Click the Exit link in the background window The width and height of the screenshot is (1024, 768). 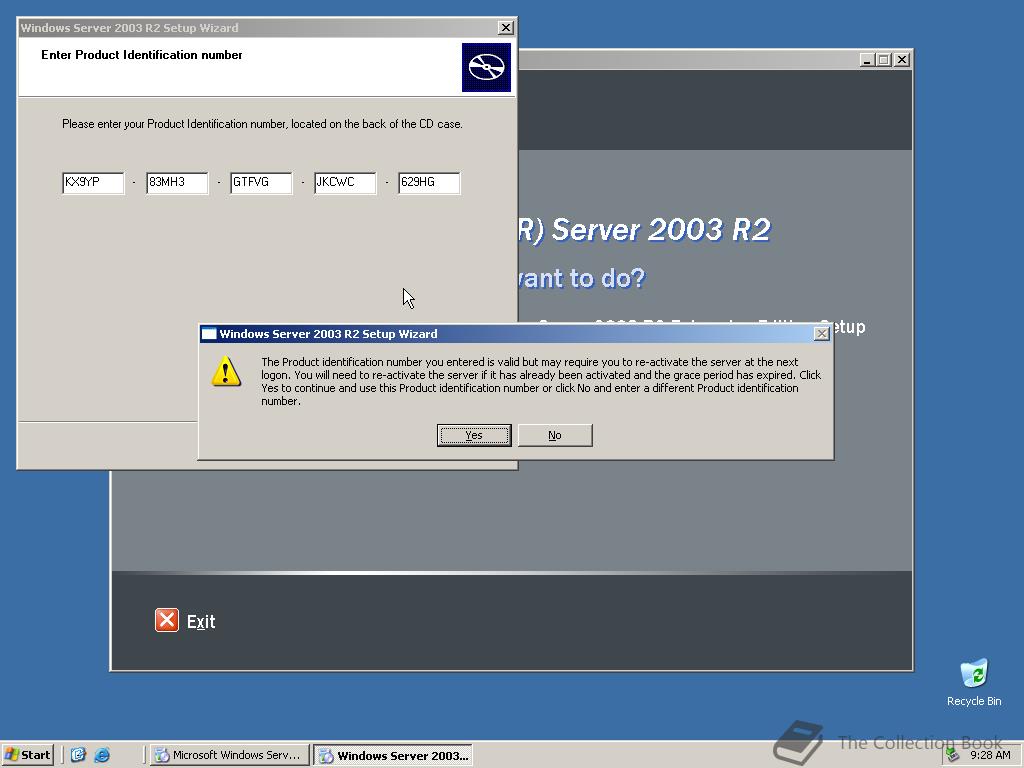tap(200, 622)
